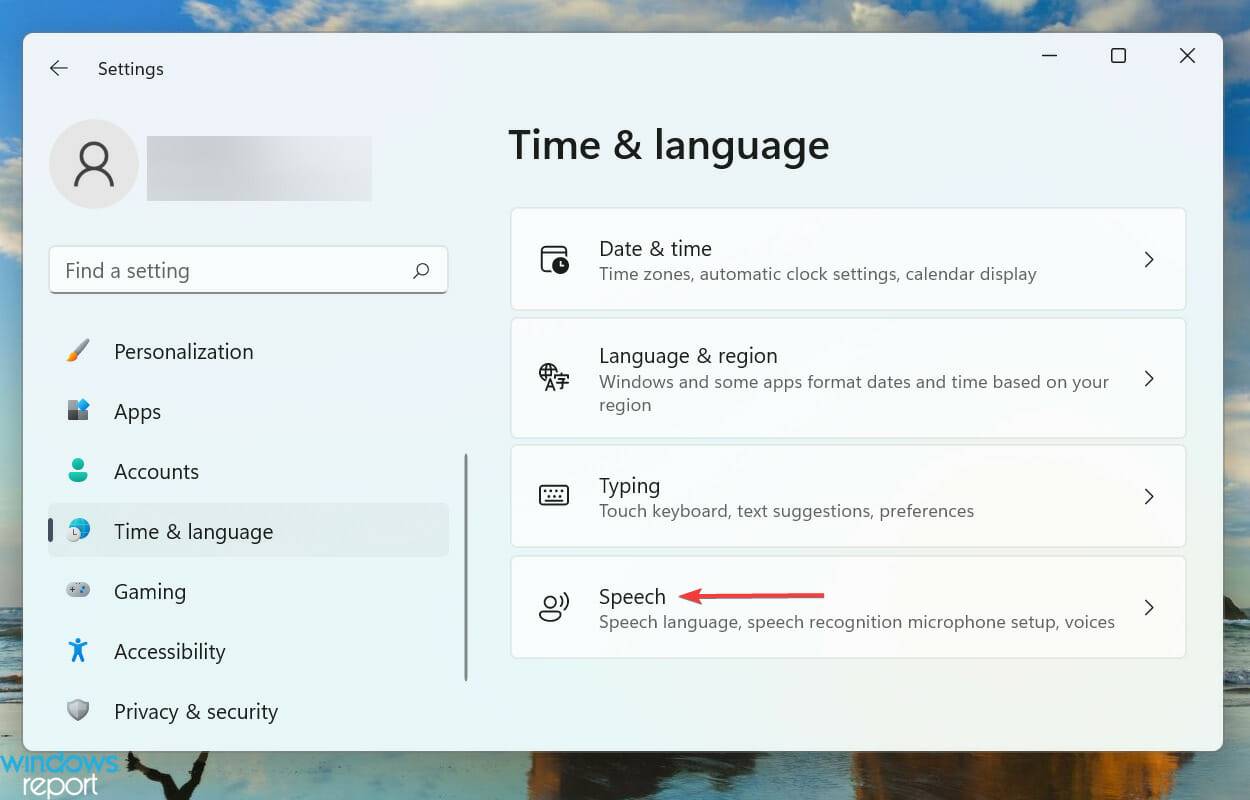This screenshot has height=800, width=1250.
Task: Click the Date & time clock icon
Action: pos(554,259)
